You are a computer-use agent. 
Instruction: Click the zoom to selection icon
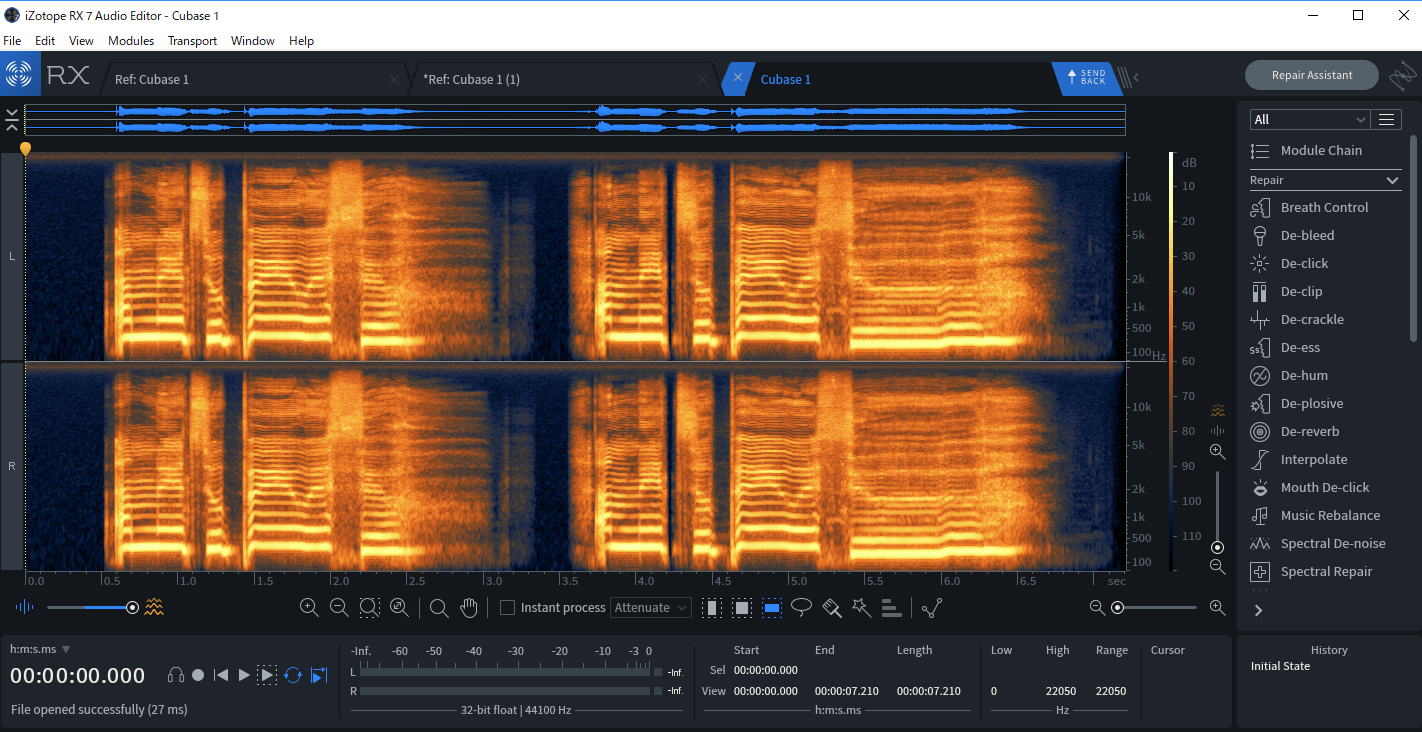point(369,607)
